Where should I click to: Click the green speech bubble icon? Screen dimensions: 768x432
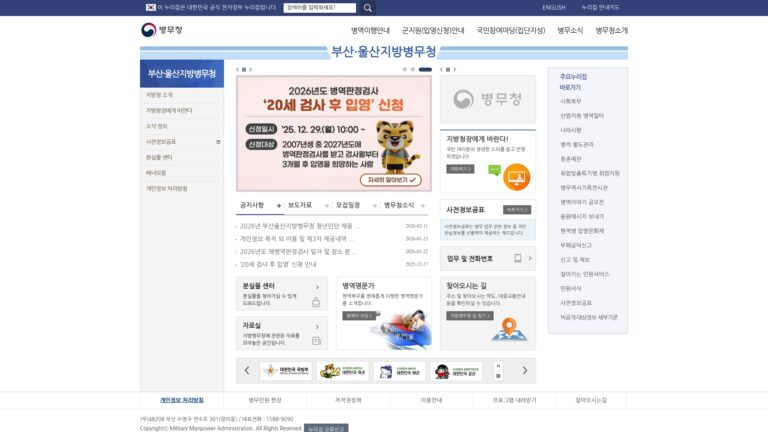pyautogui.click(x=495, y=170)
